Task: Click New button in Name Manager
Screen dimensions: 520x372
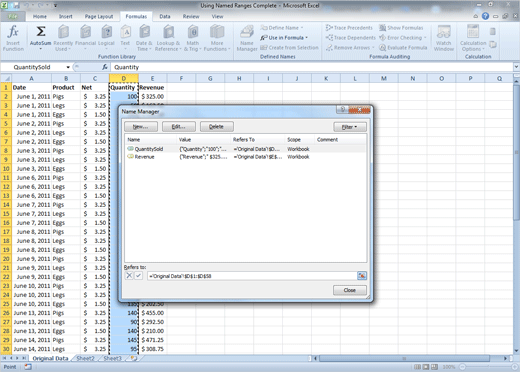Action: tap(141, 127)
